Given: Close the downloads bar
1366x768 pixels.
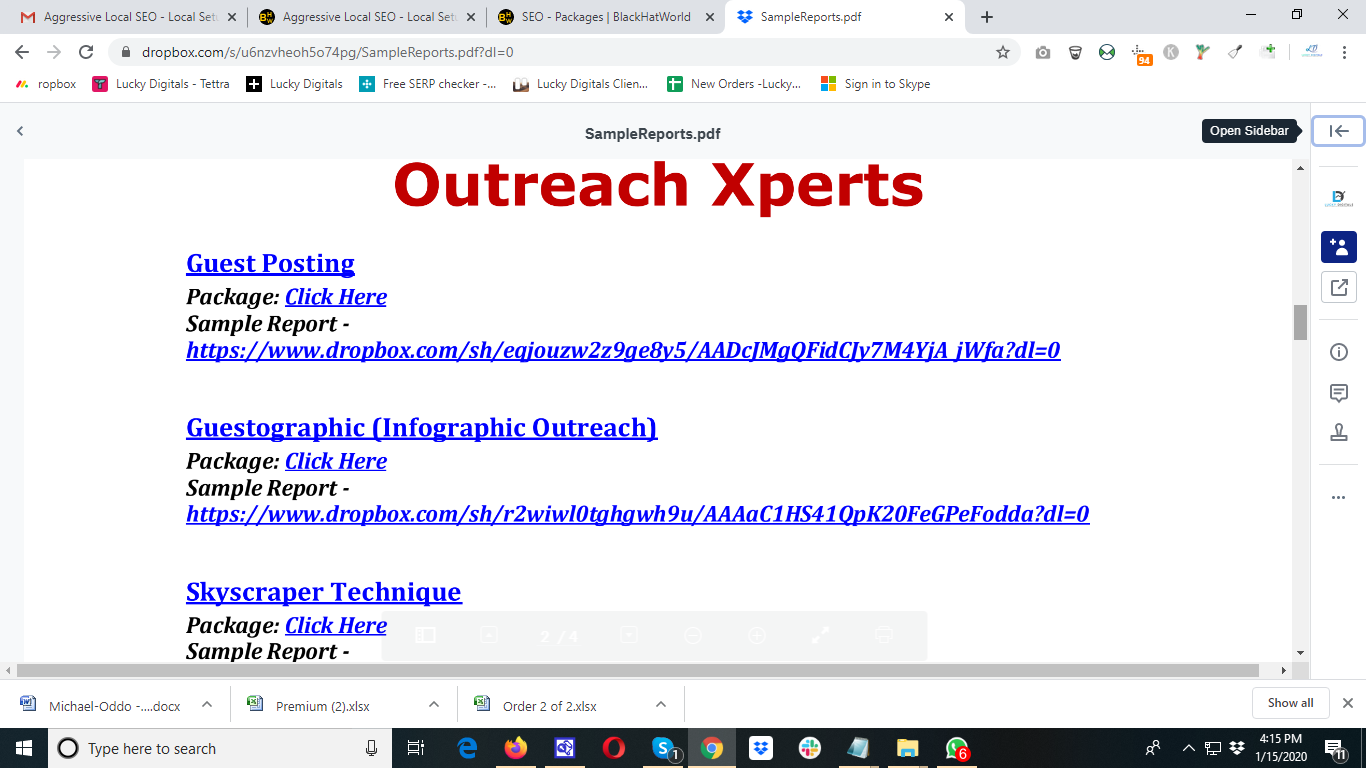Looking at the screenshot, I should (x=1348, y=703).
